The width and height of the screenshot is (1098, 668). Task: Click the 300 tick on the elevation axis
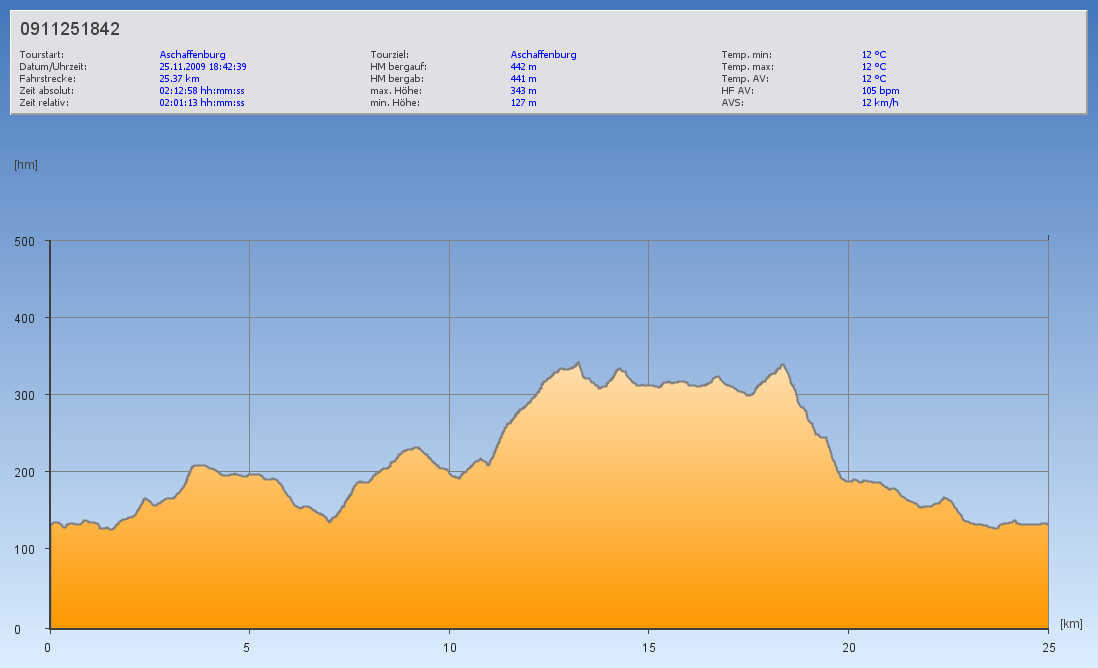click(24, 395)
